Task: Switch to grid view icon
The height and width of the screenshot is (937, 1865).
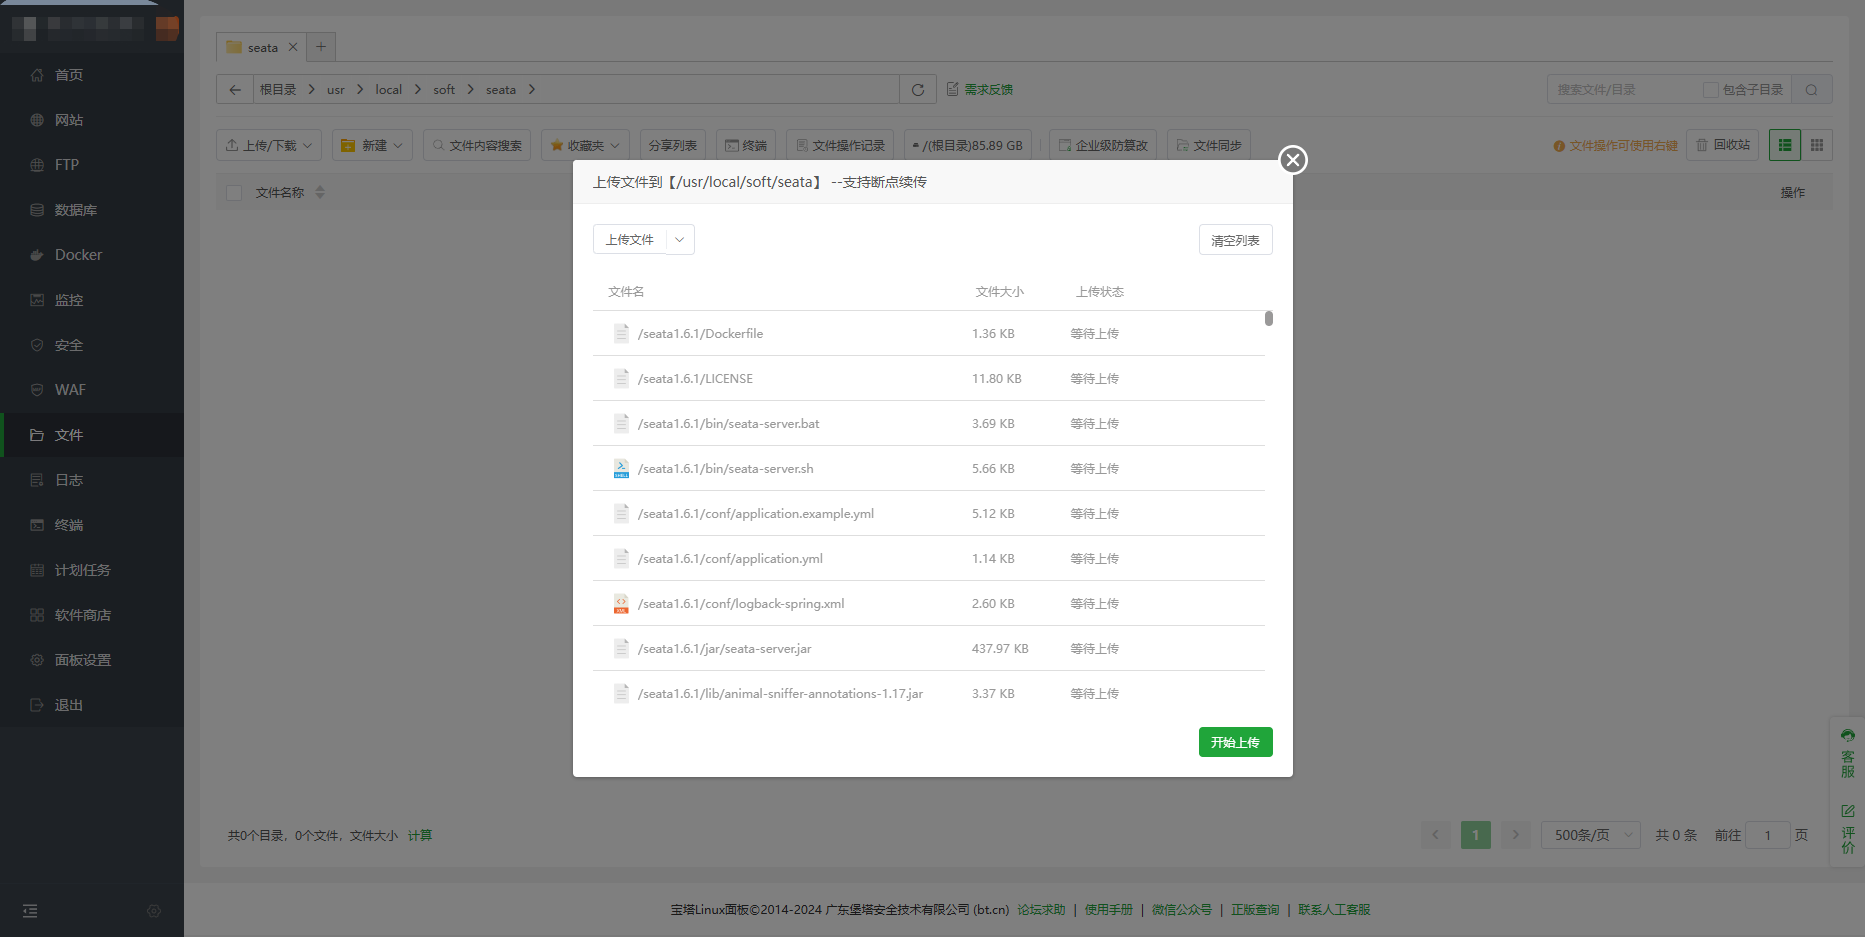Action: click(1817, 145)
